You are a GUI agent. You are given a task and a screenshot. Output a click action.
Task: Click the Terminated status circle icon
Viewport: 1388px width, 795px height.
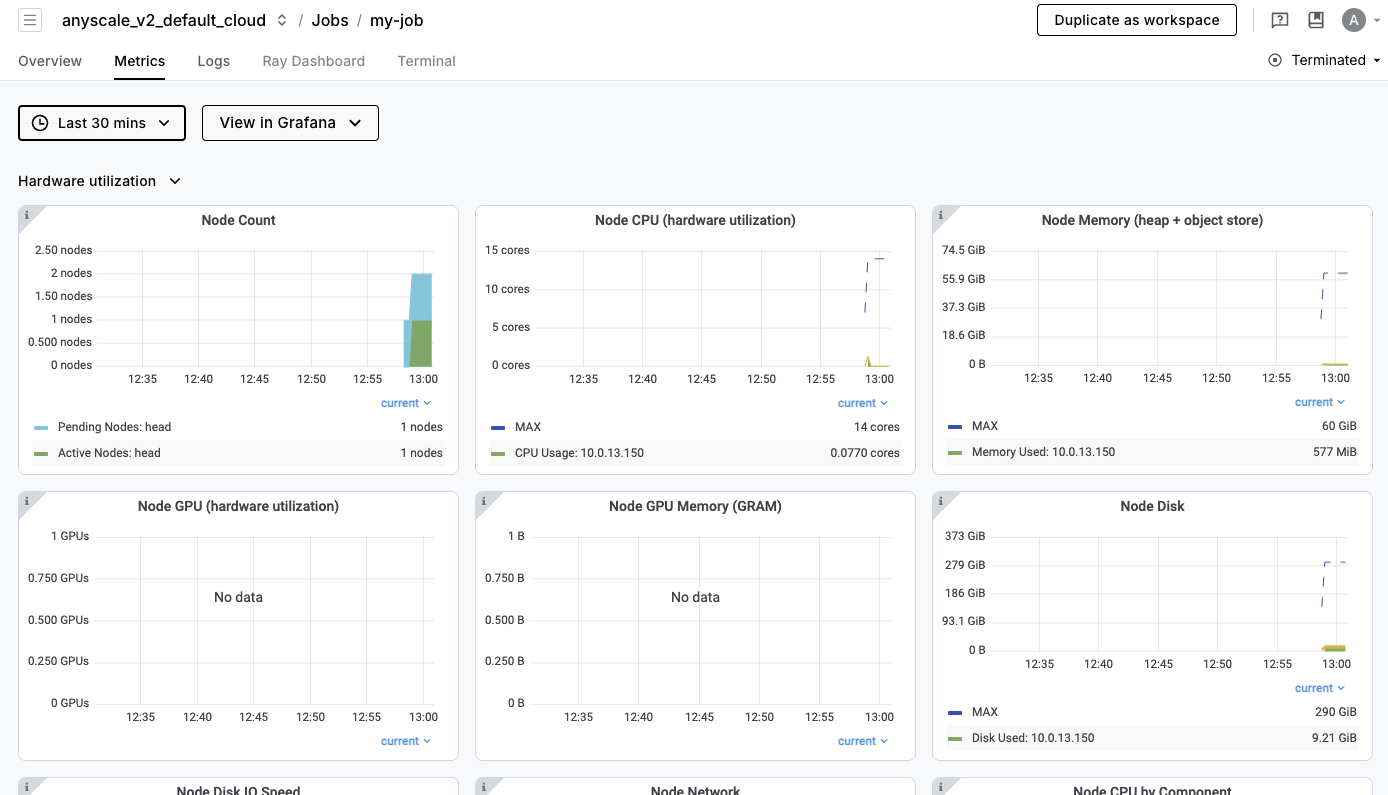pos(1275,60)
